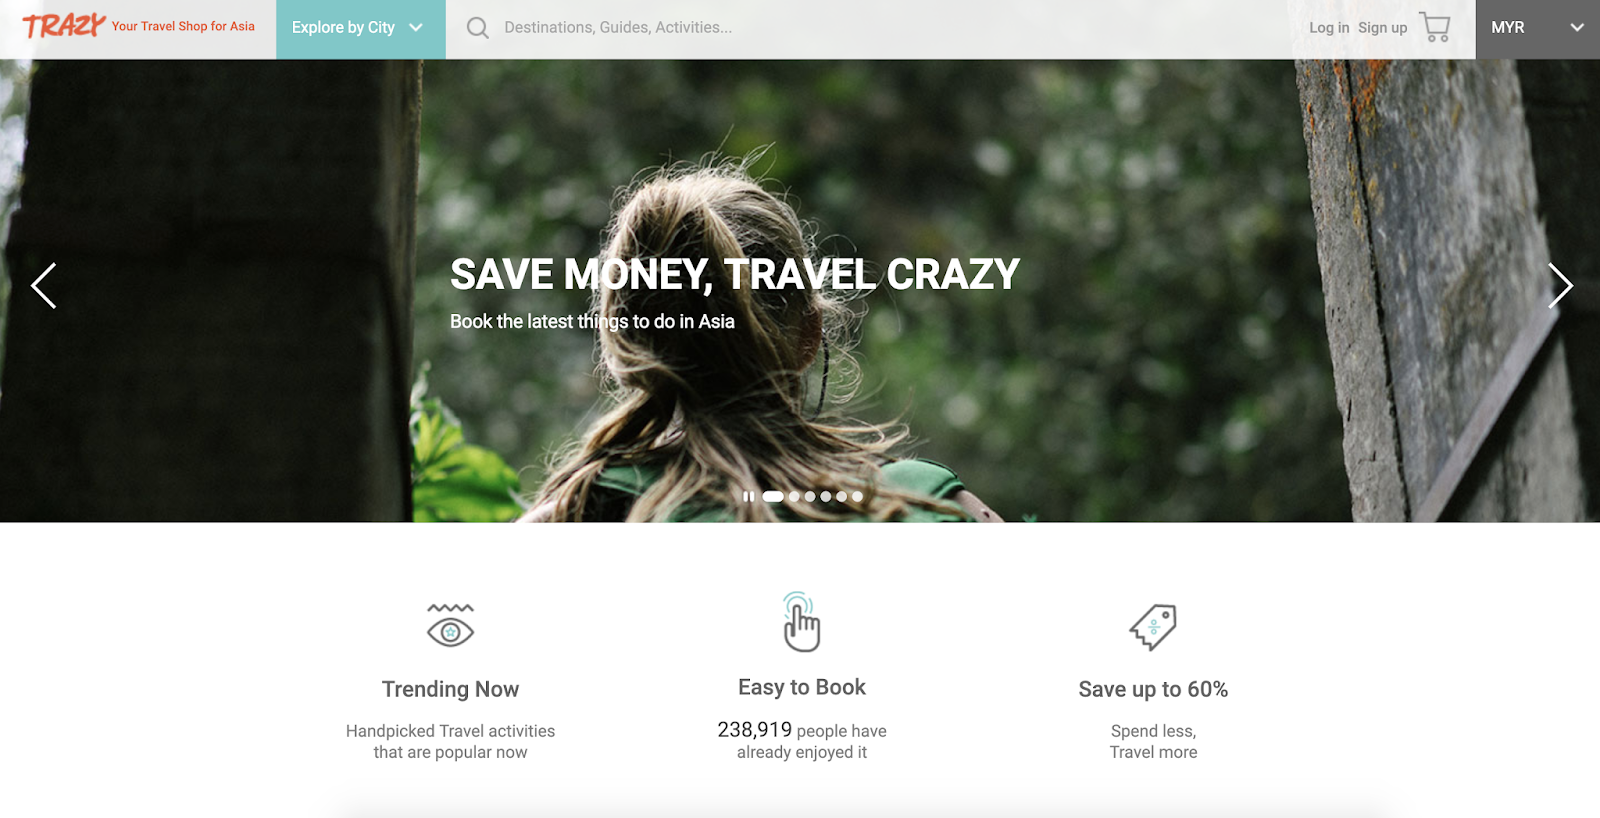
Task: Click the Save up to 60% heading
Action: pos(1153,689)
